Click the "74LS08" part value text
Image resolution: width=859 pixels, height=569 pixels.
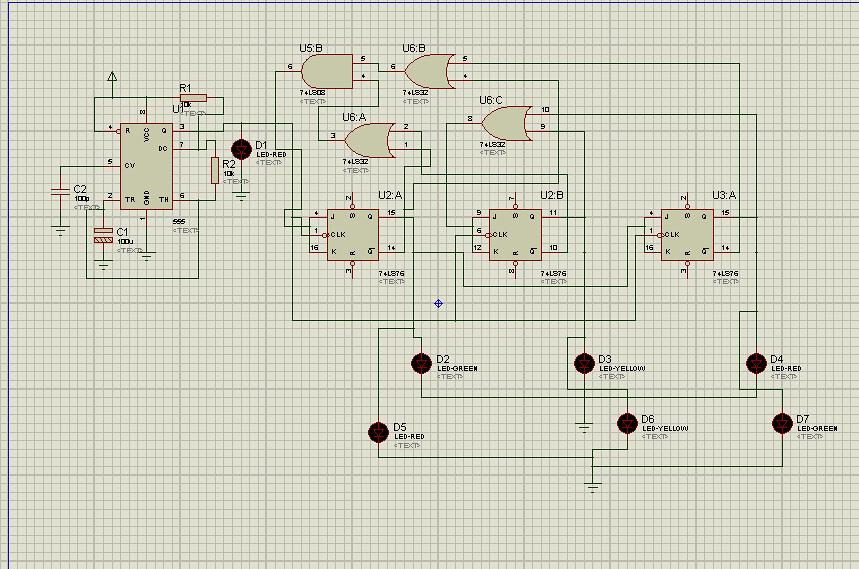(x=313, y=93)
